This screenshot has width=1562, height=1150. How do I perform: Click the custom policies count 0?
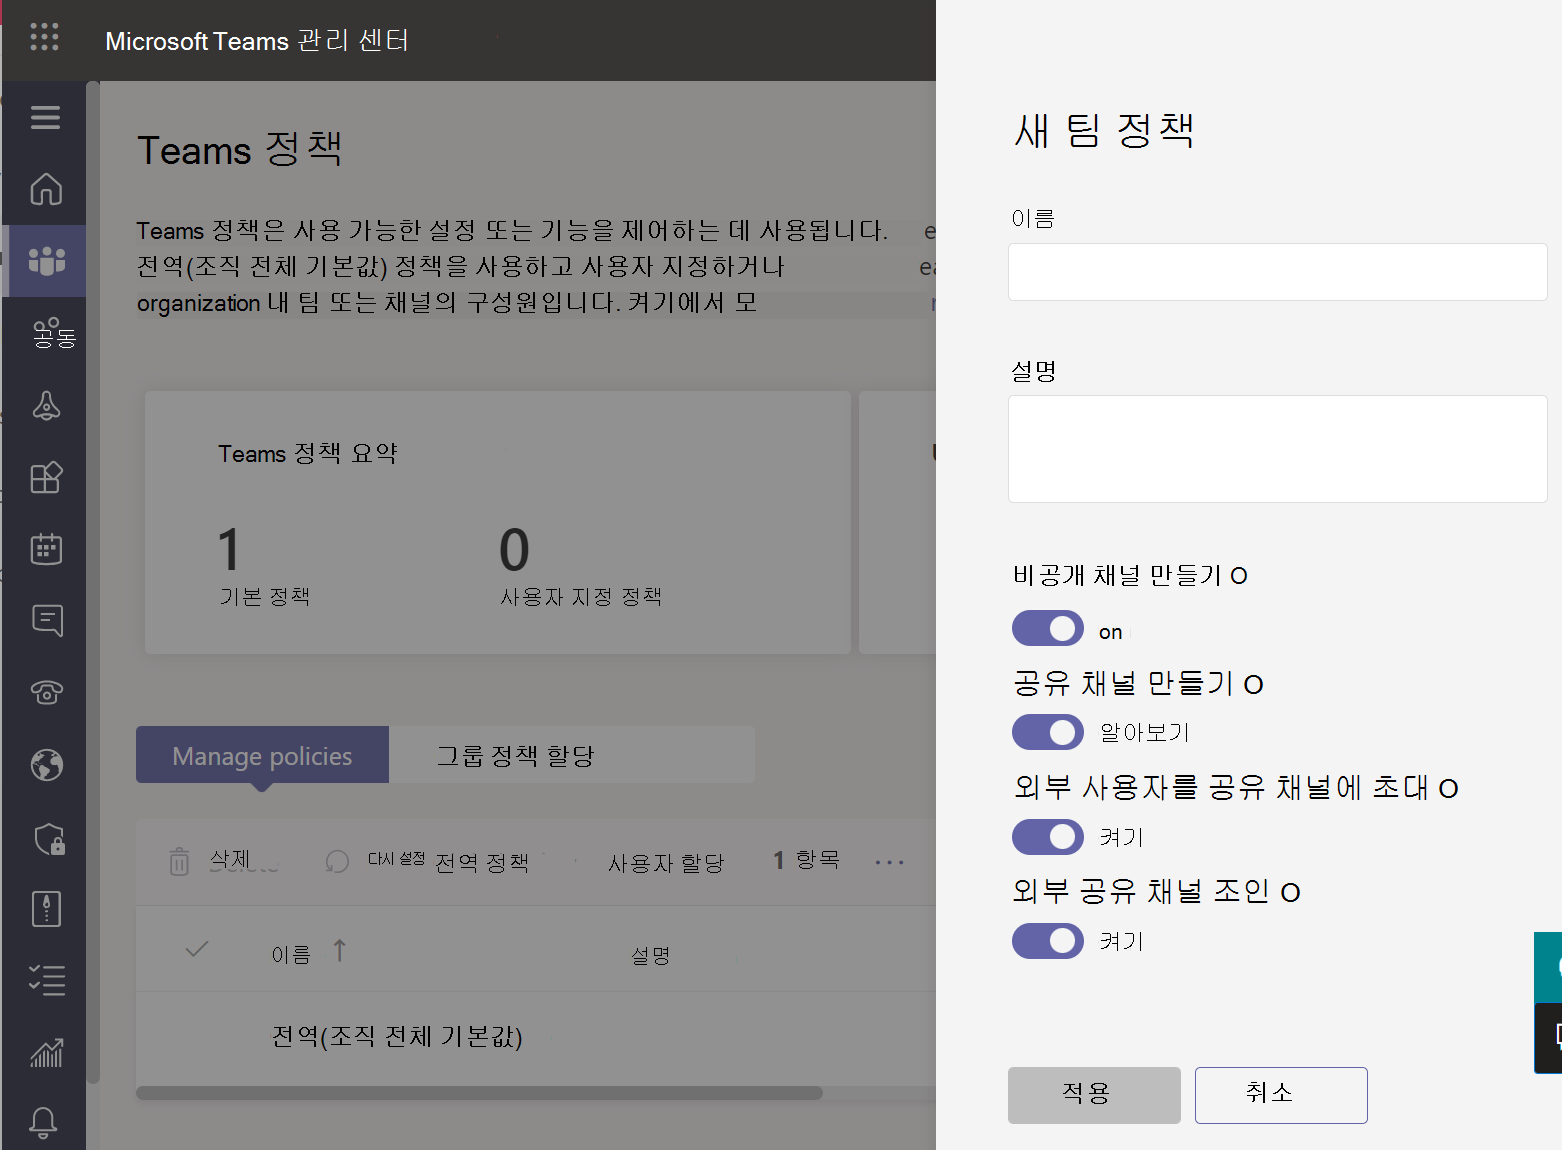click(x=514, y=549)
